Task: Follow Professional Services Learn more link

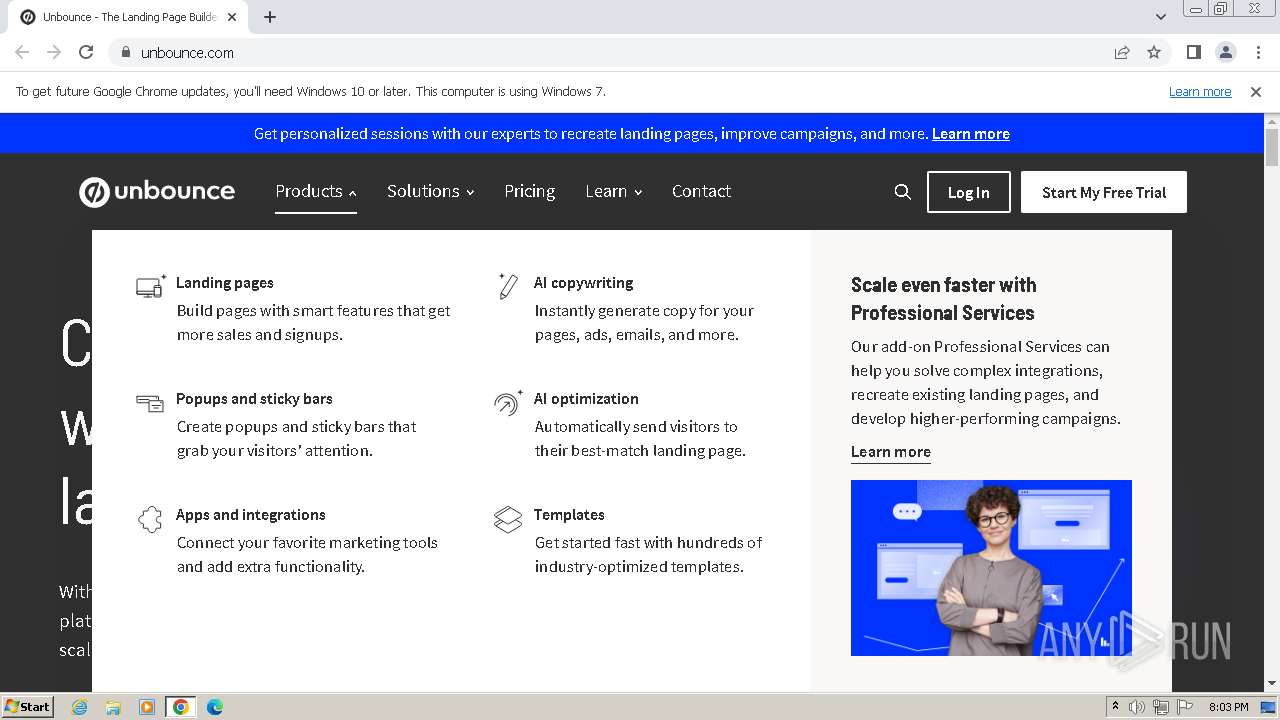Action: [891, 452]
